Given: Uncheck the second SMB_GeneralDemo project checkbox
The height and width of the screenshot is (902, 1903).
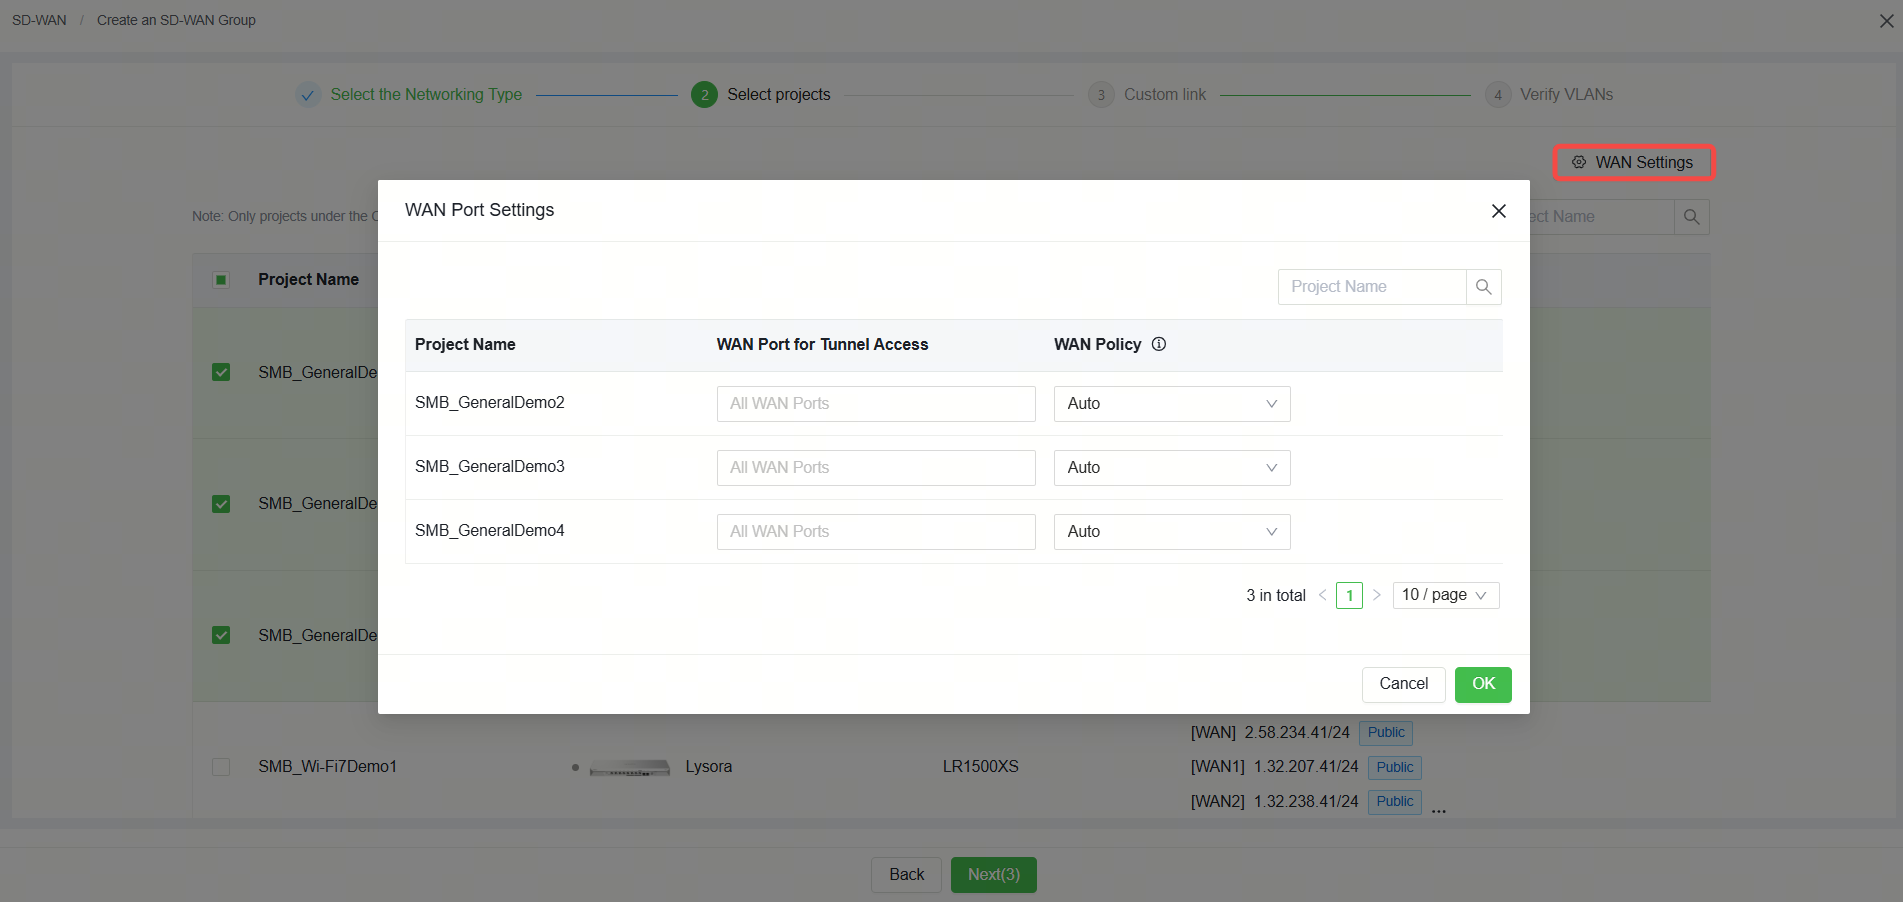Looking at the screenshot, I should (221, 504).
